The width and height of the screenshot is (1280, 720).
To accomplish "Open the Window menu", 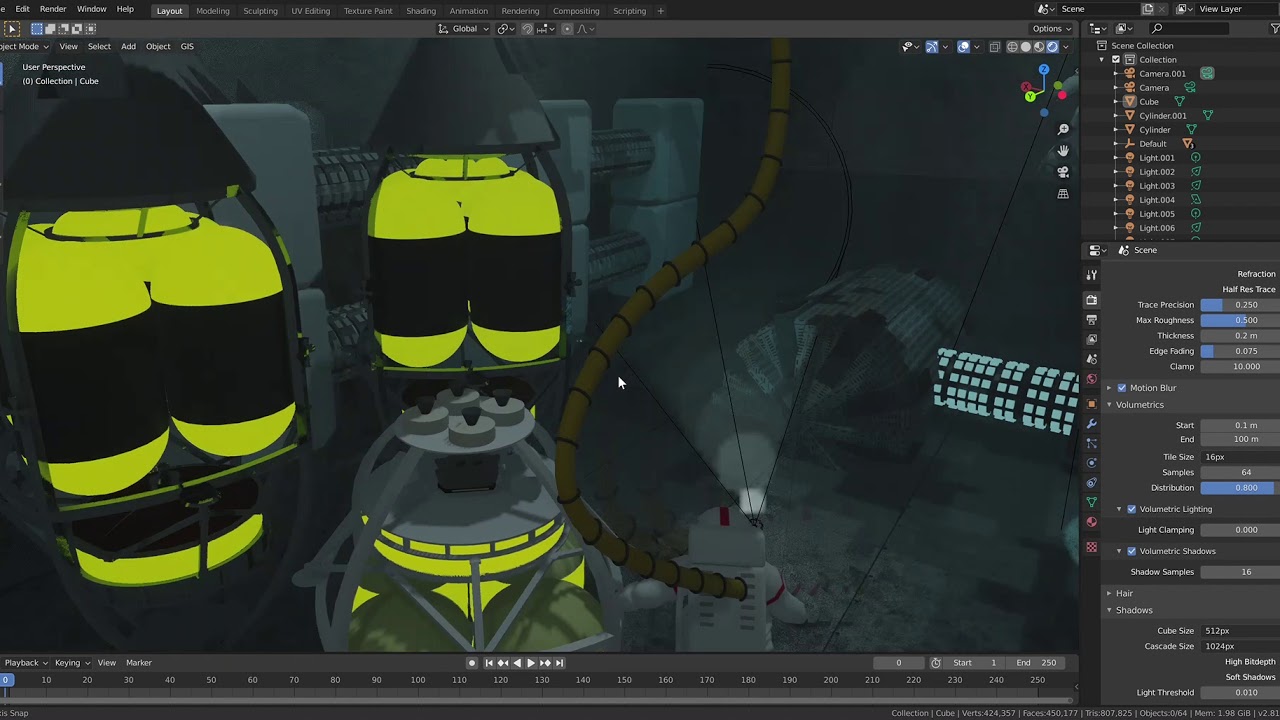I will tap(91, 9).
